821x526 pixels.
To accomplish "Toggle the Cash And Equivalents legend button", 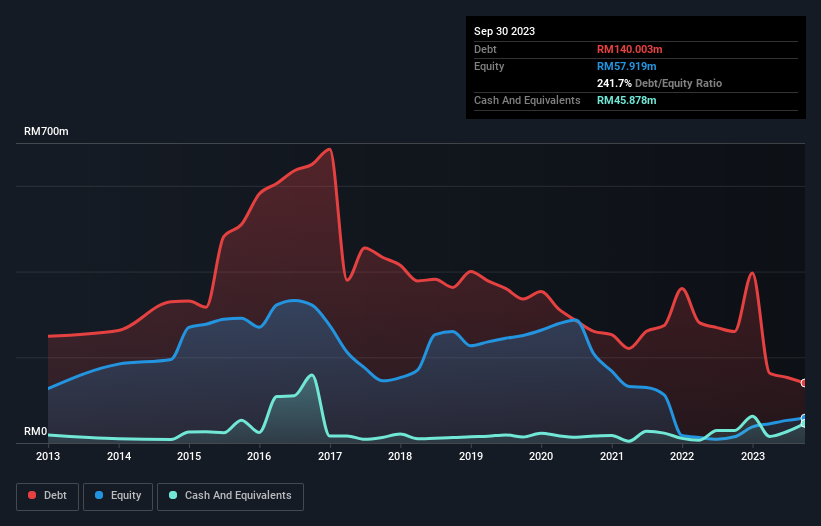I will [x=230, y=496].
